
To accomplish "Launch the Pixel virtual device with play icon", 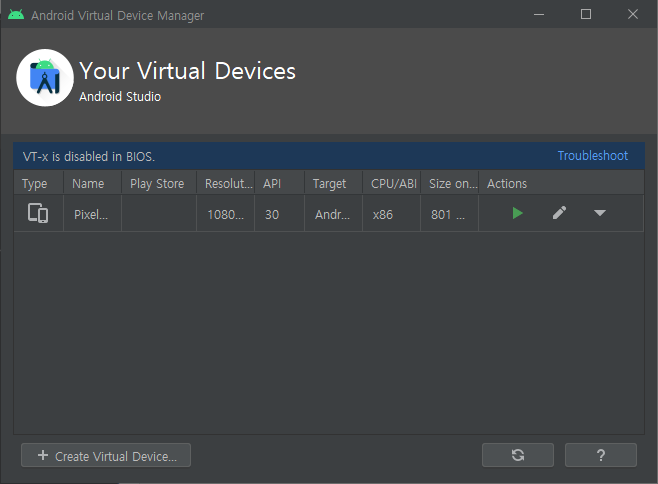I will 517,213.
